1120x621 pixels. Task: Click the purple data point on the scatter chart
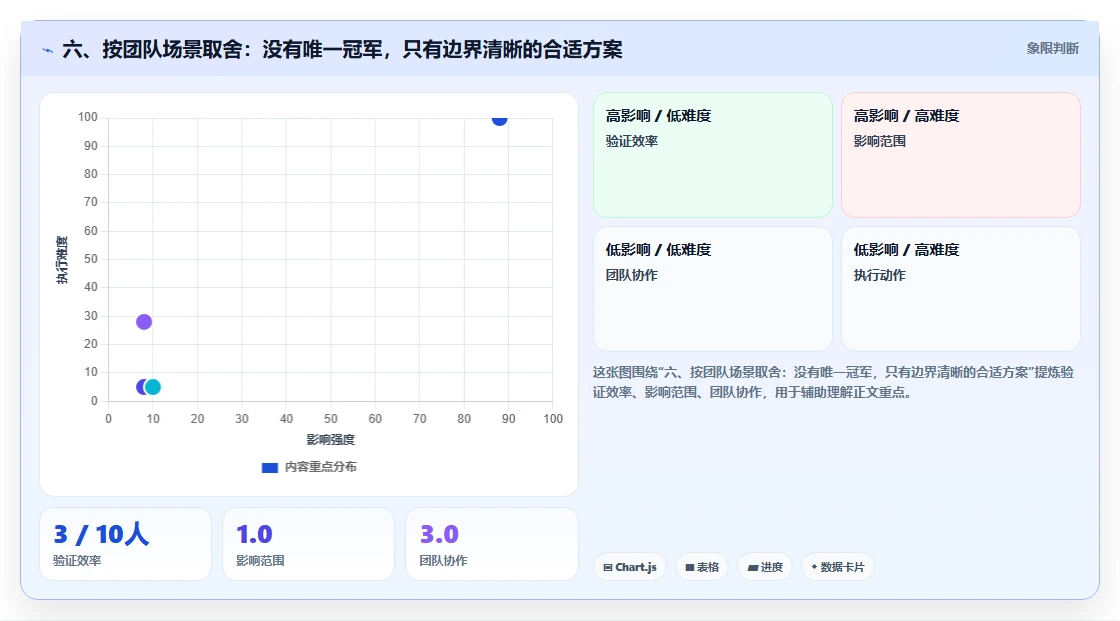click(x=144, y=322)
